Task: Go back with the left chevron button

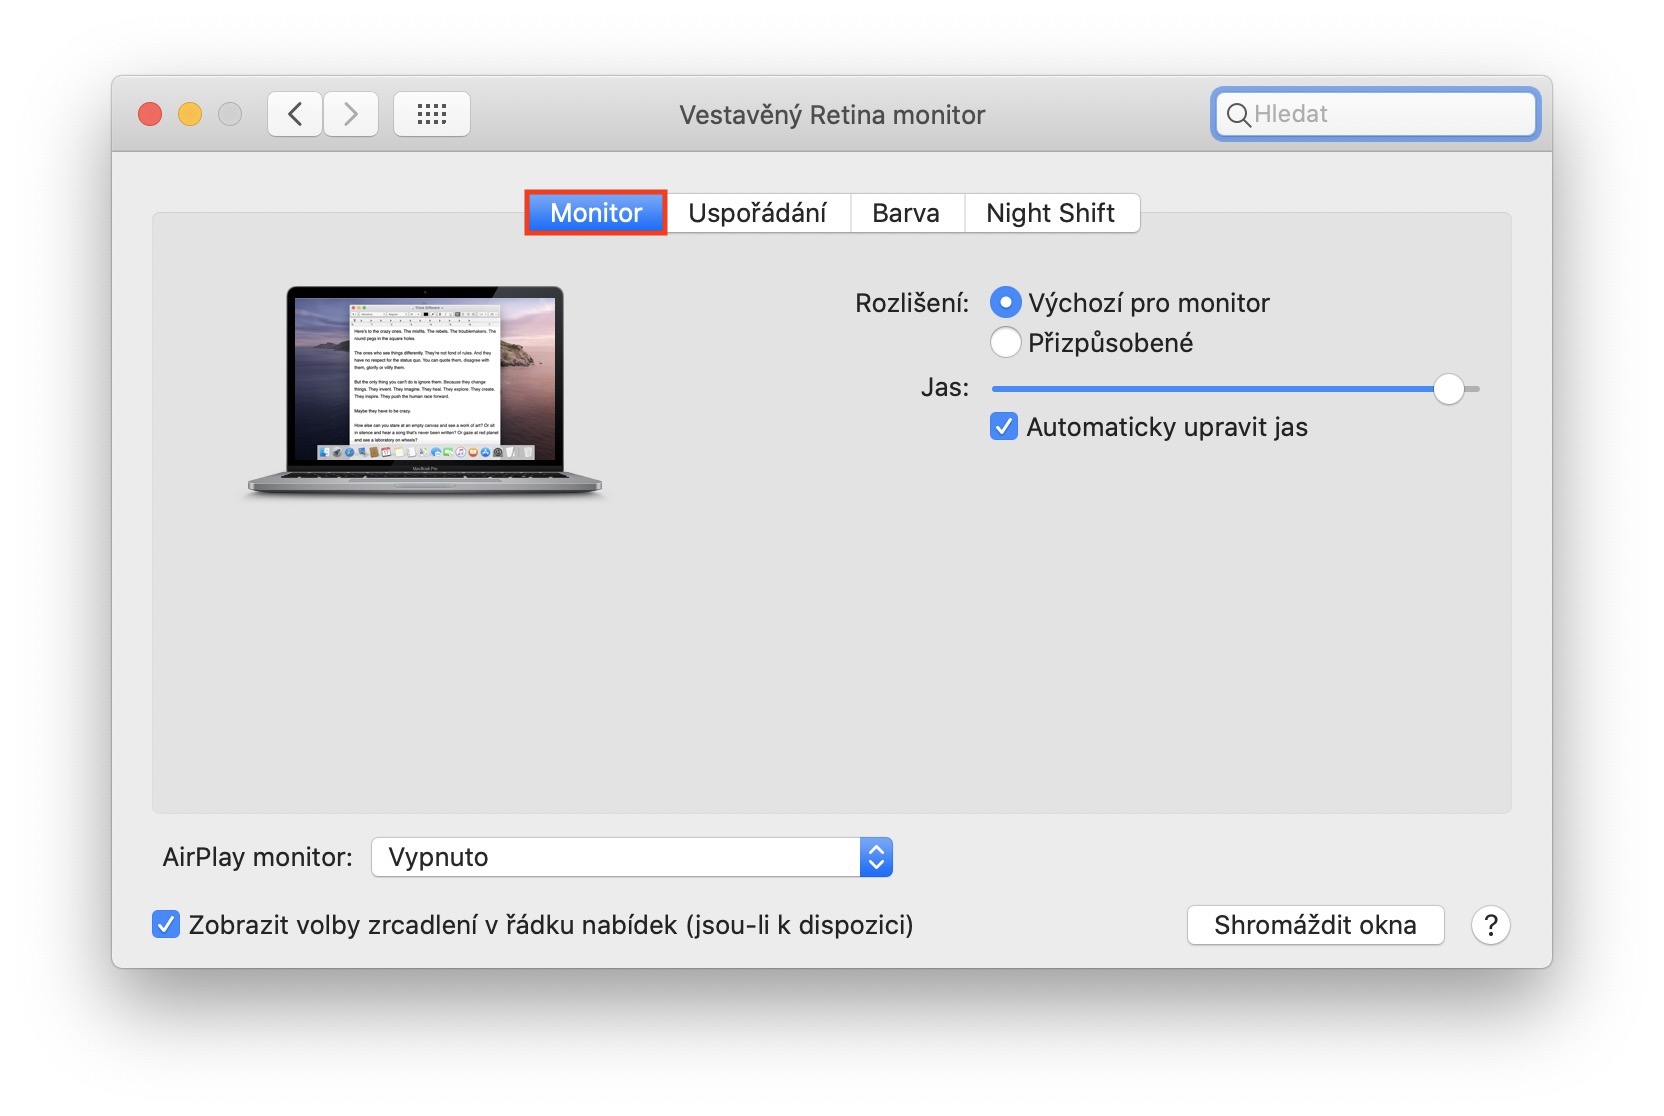Action: click(295, 114)
